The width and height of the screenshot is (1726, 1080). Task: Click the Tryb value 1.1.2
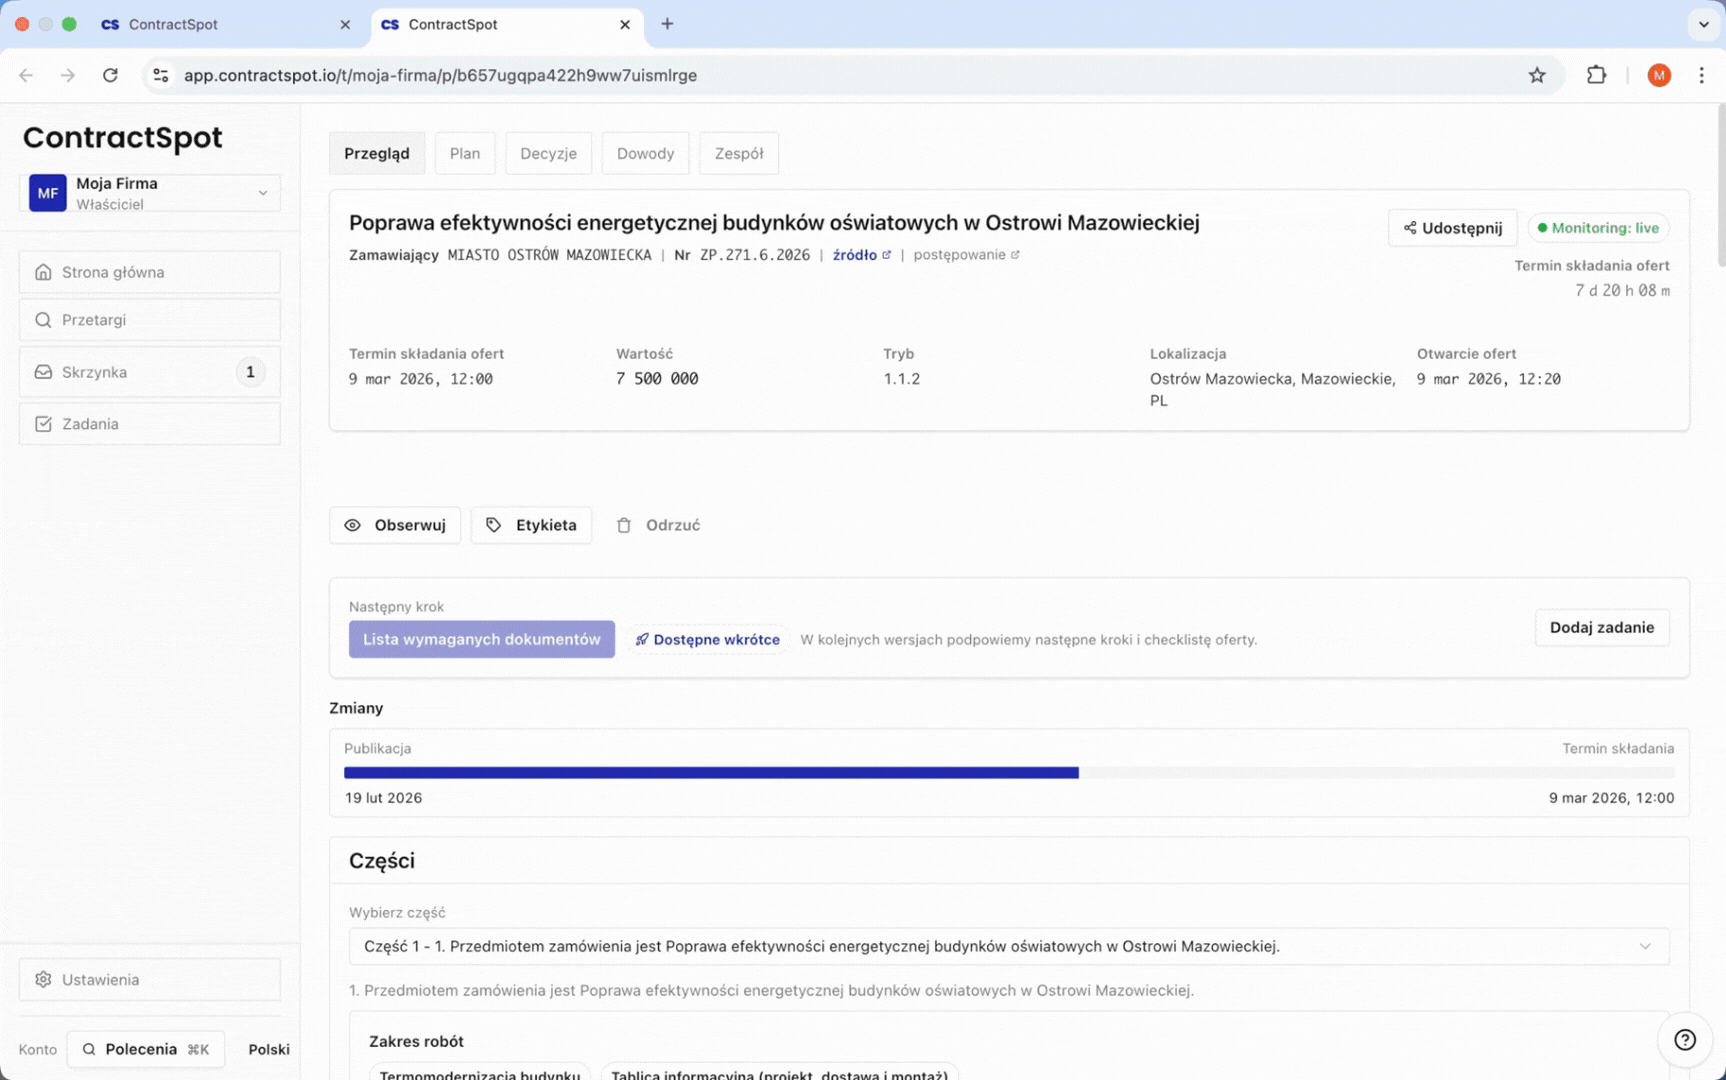point(902,379)
